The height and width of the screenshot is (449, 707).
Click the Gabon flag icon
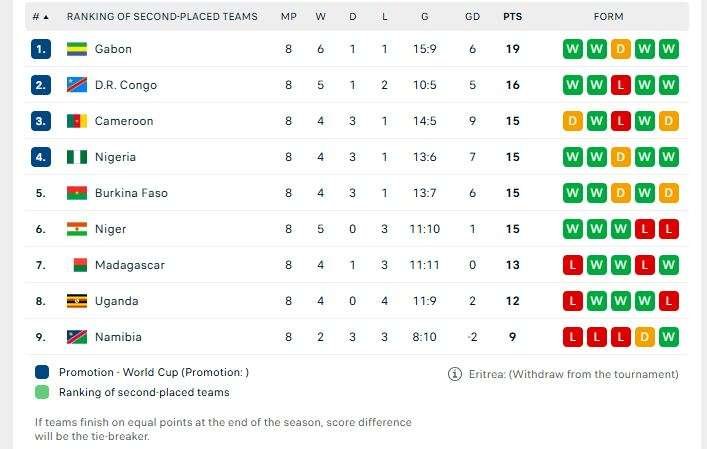click(76, 49)
